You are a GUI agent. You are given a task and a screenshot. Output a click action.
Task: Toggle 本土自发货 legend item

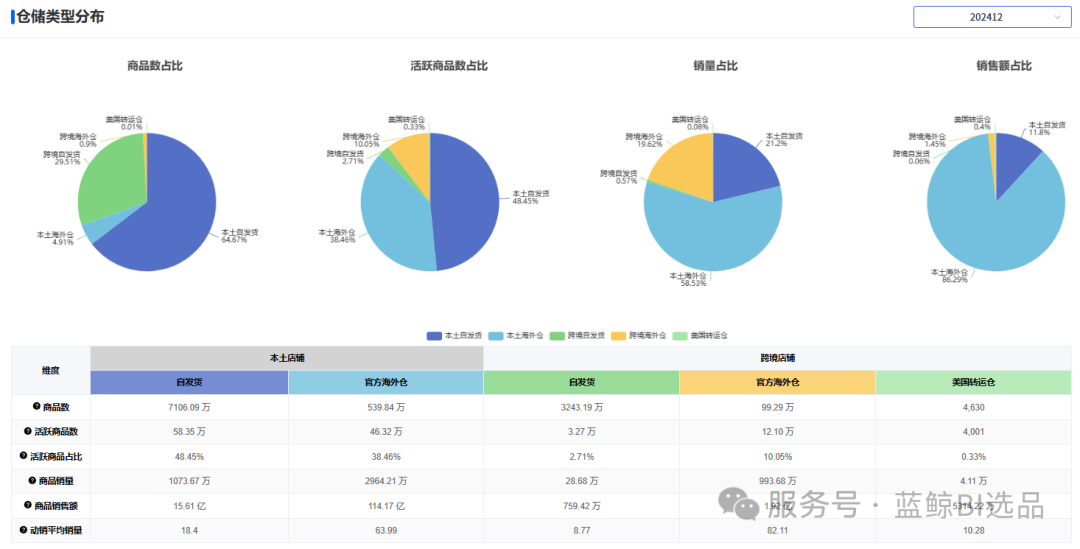[454, 336]
